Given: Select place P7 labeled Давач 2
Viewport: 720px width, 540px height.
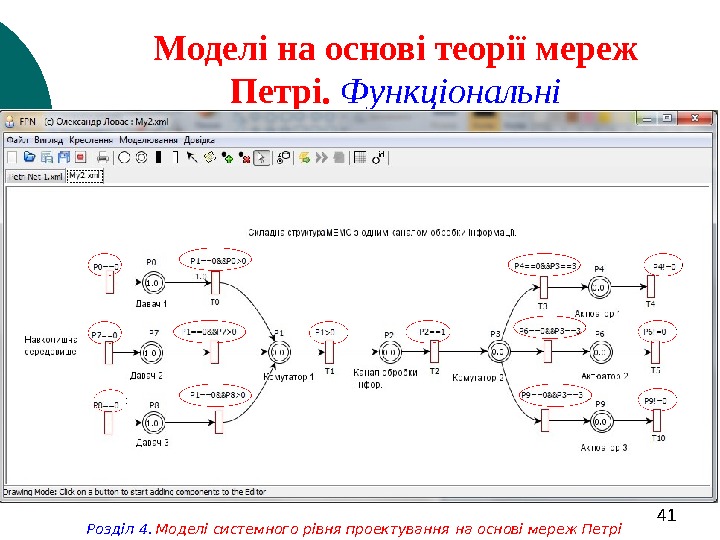Looking at the screenshot, I should pos(151,353).
